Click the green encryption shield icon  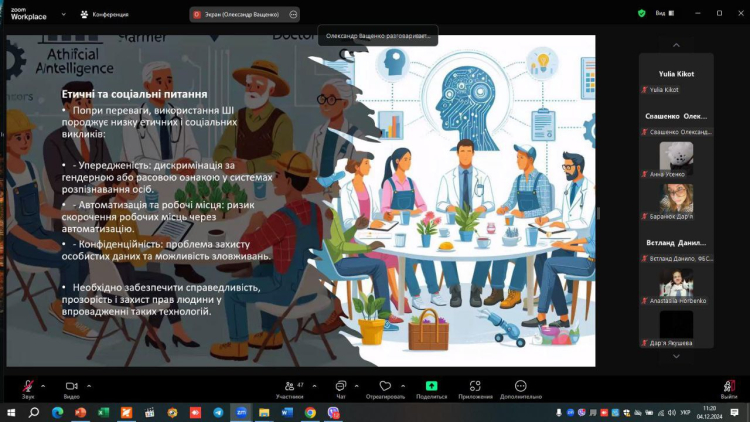[x=642, y=13]
